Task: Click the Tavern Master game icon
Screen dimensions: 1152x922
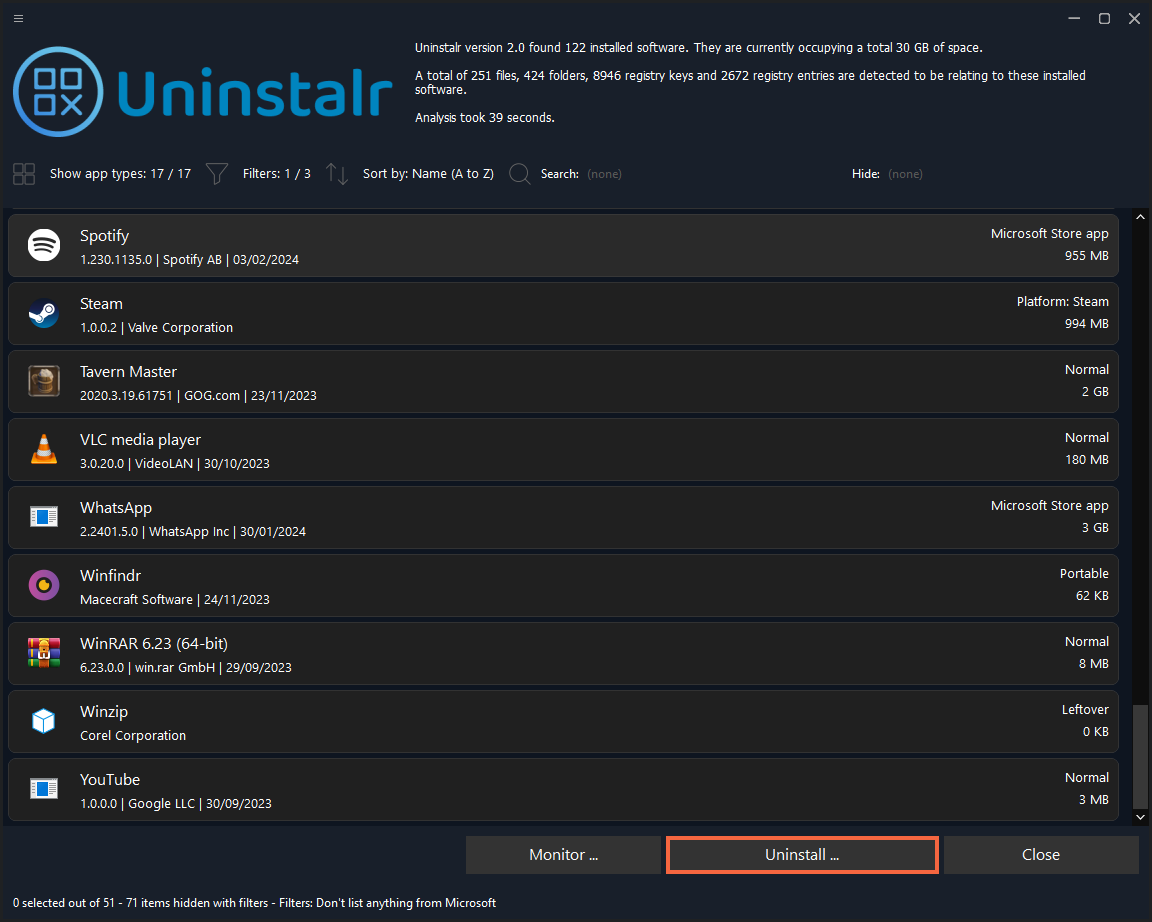Action: coord(44,381)
